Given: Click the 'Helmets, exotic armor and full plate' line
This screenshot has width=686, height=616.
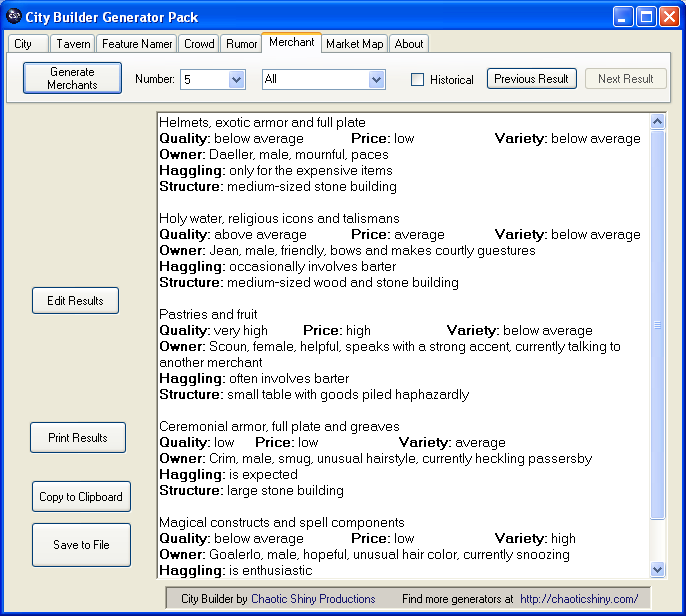Looking at the screenshot, I should 262,122.
